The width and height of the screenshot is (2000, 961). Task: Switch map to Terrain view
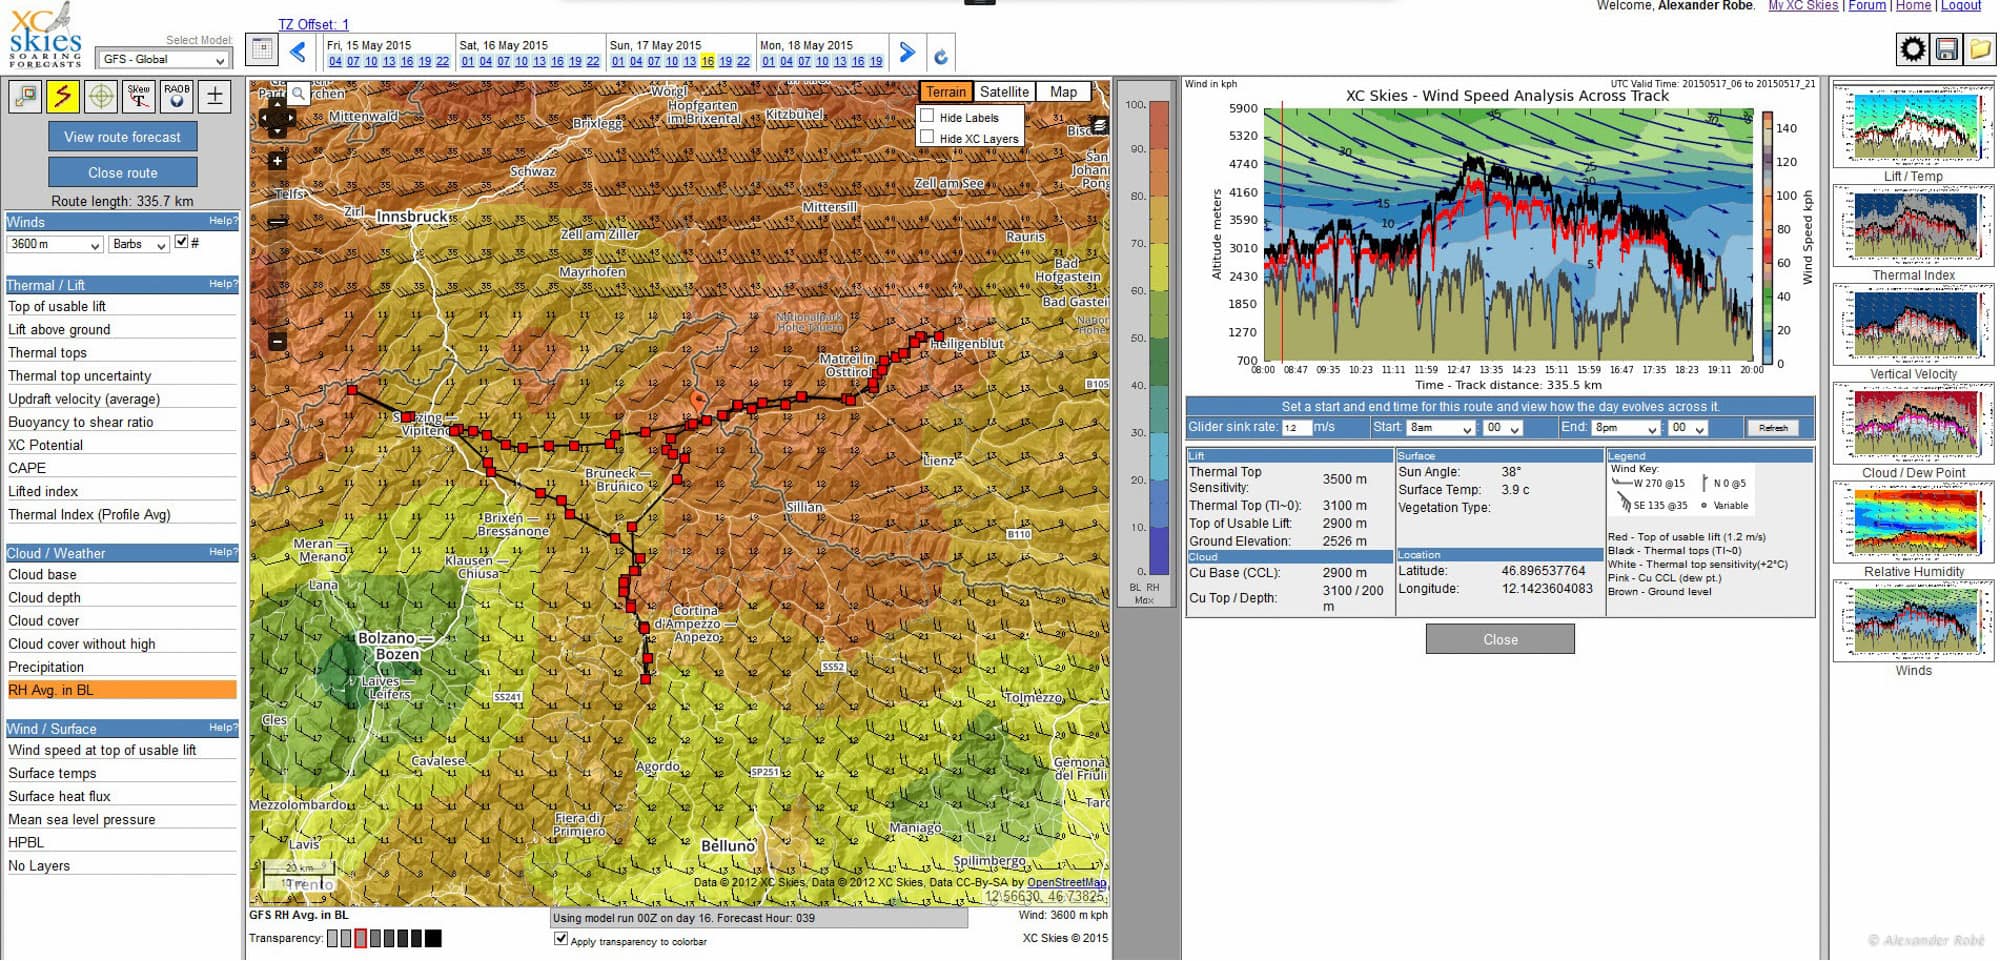[945, 92]
